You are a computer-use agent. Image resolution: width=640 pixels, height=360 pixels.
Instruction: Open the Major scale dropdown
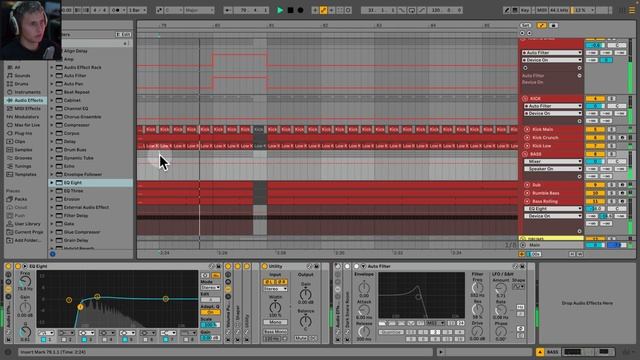click(x=199, y=10)
